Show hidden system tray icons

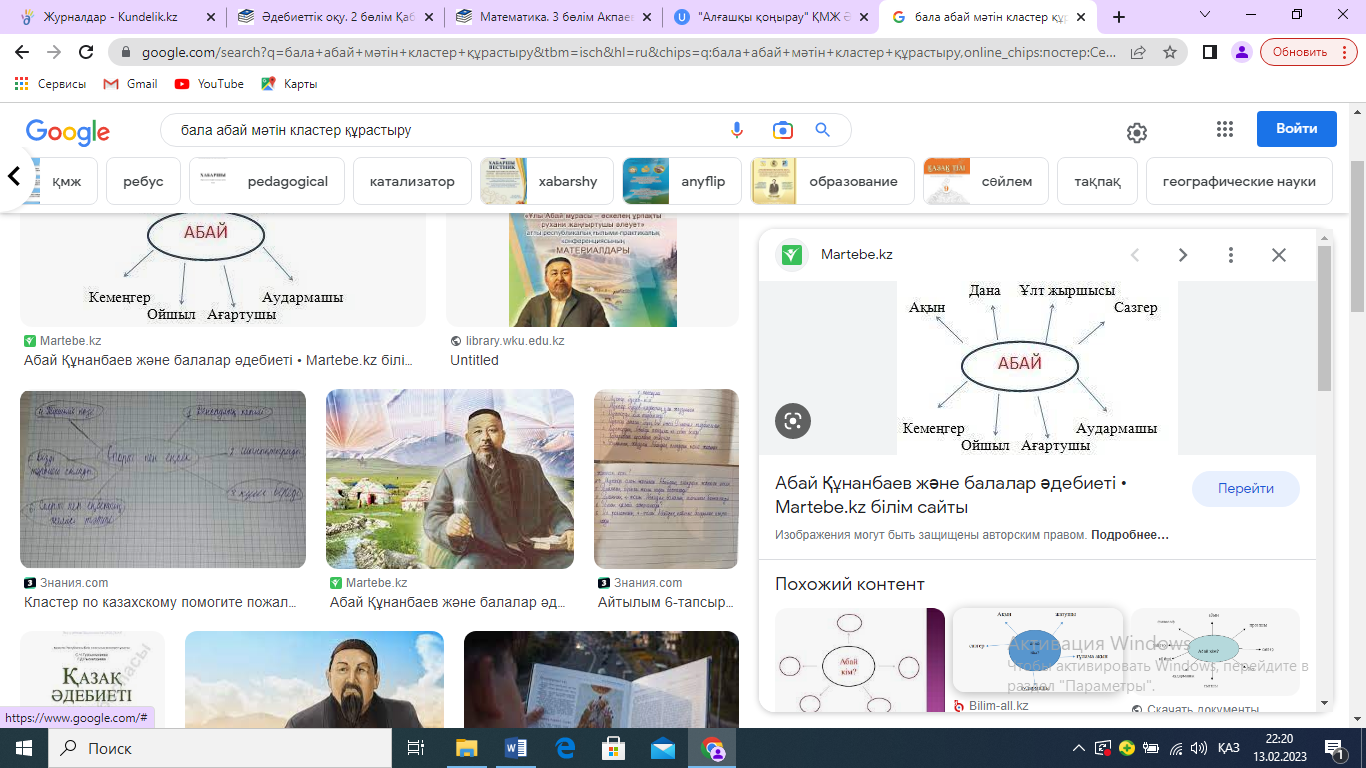tap(1079, 748)
